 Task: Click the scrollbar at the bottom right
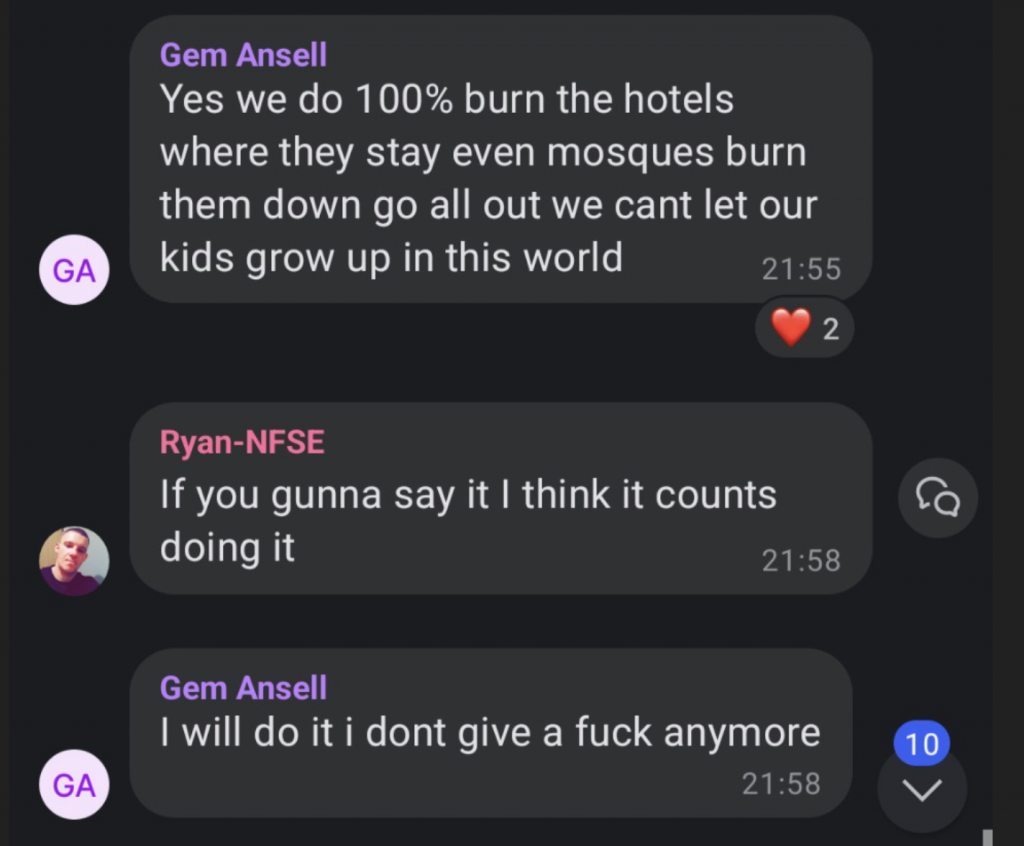point(987,836)
